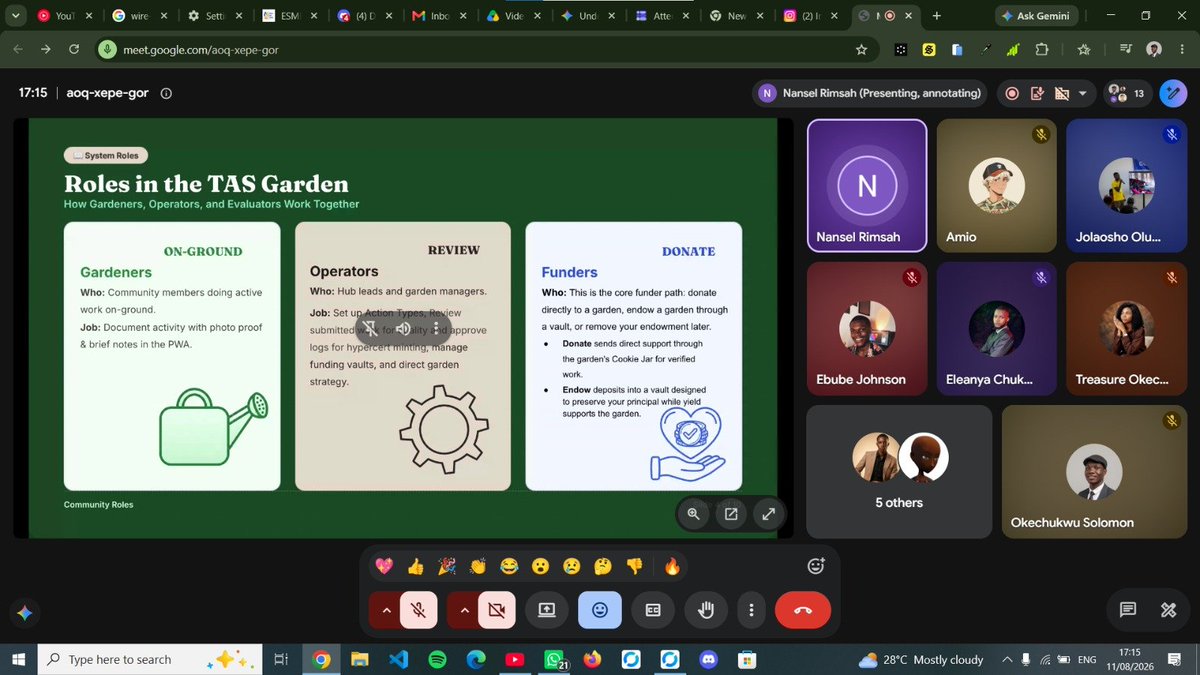Click the crossed-out indicator icon in the top bar
Viewport: 1200px width, 675px height.
point(1062,93)
